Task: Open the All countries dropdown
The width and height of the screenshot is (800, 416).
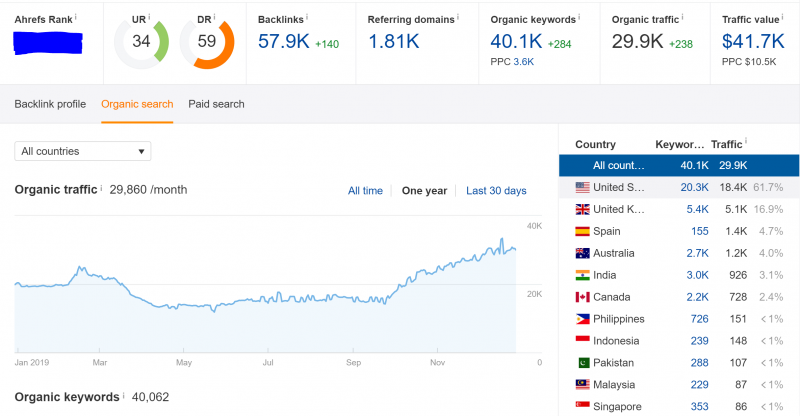Action: point(83,151)
